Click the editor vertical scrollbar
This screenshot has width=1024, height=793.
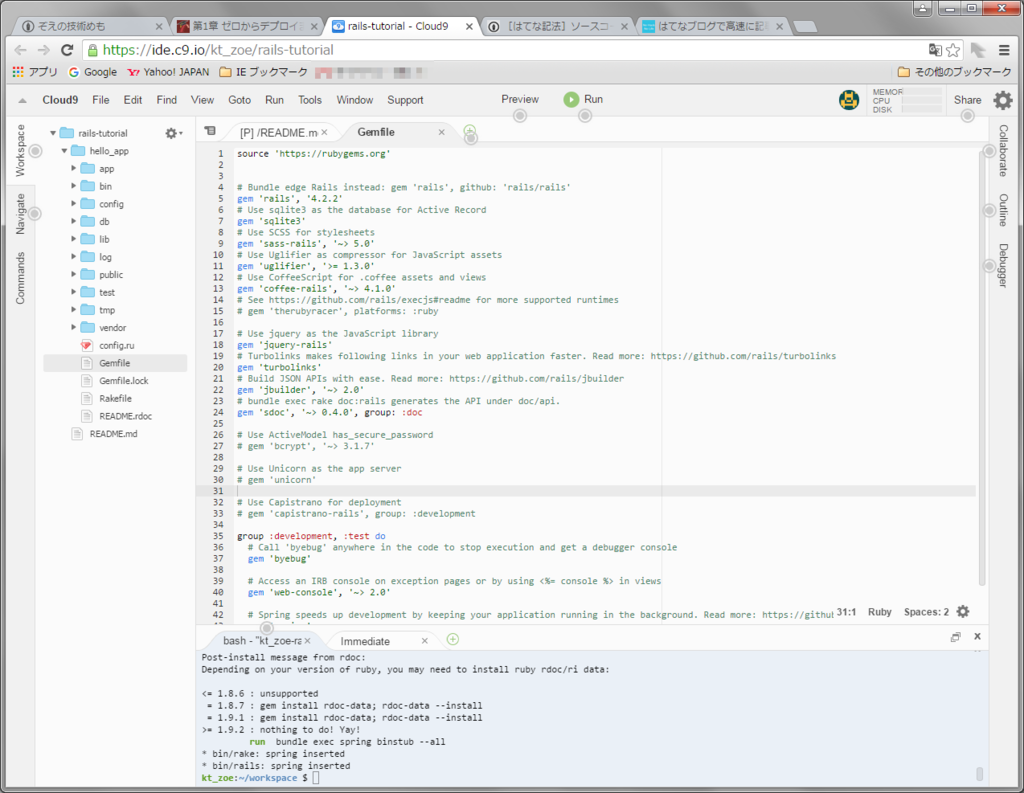coord(982,366)
